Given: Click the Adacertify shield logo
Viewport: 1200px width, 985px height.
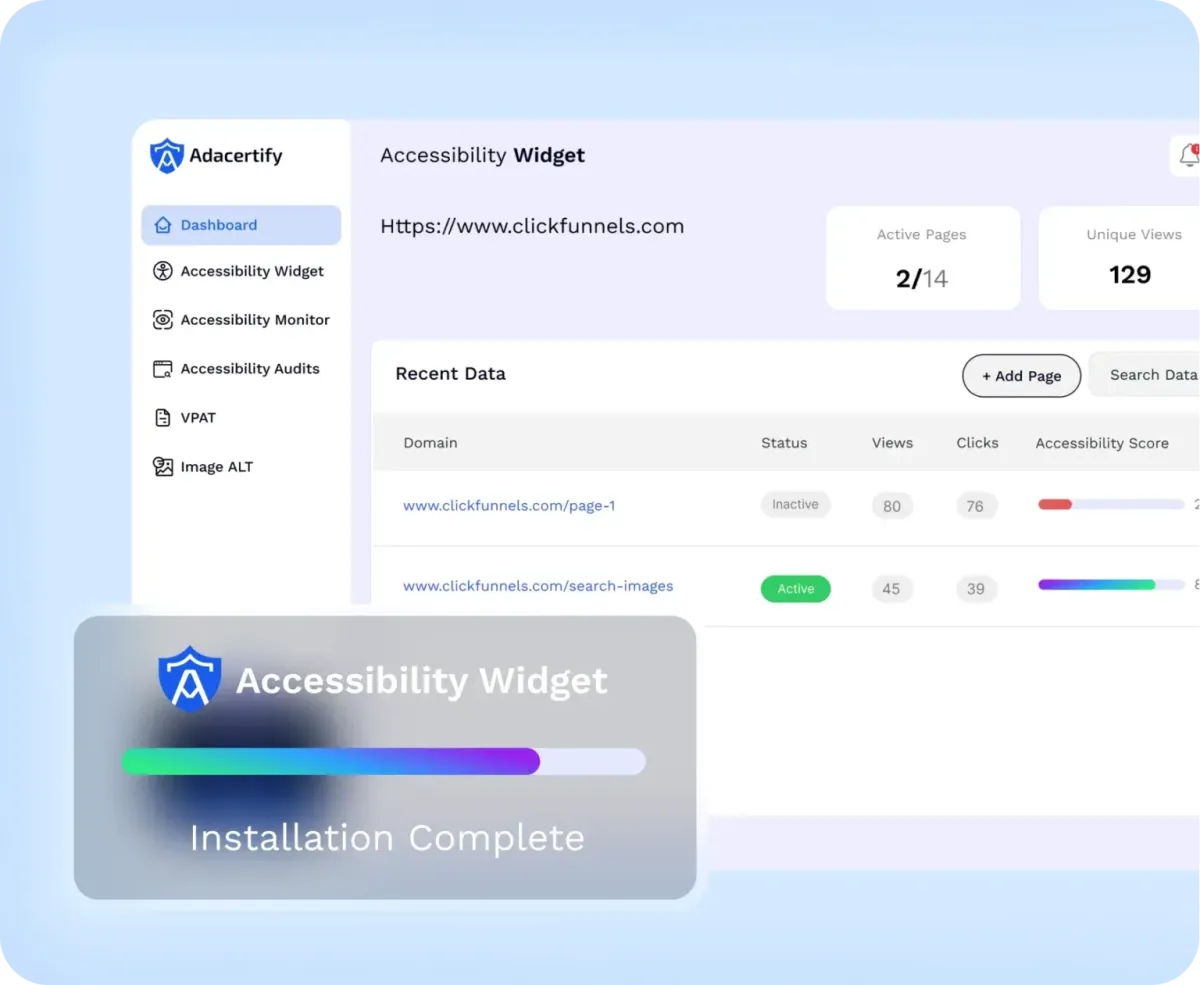Looking at the screenshot, I should 167,156.
